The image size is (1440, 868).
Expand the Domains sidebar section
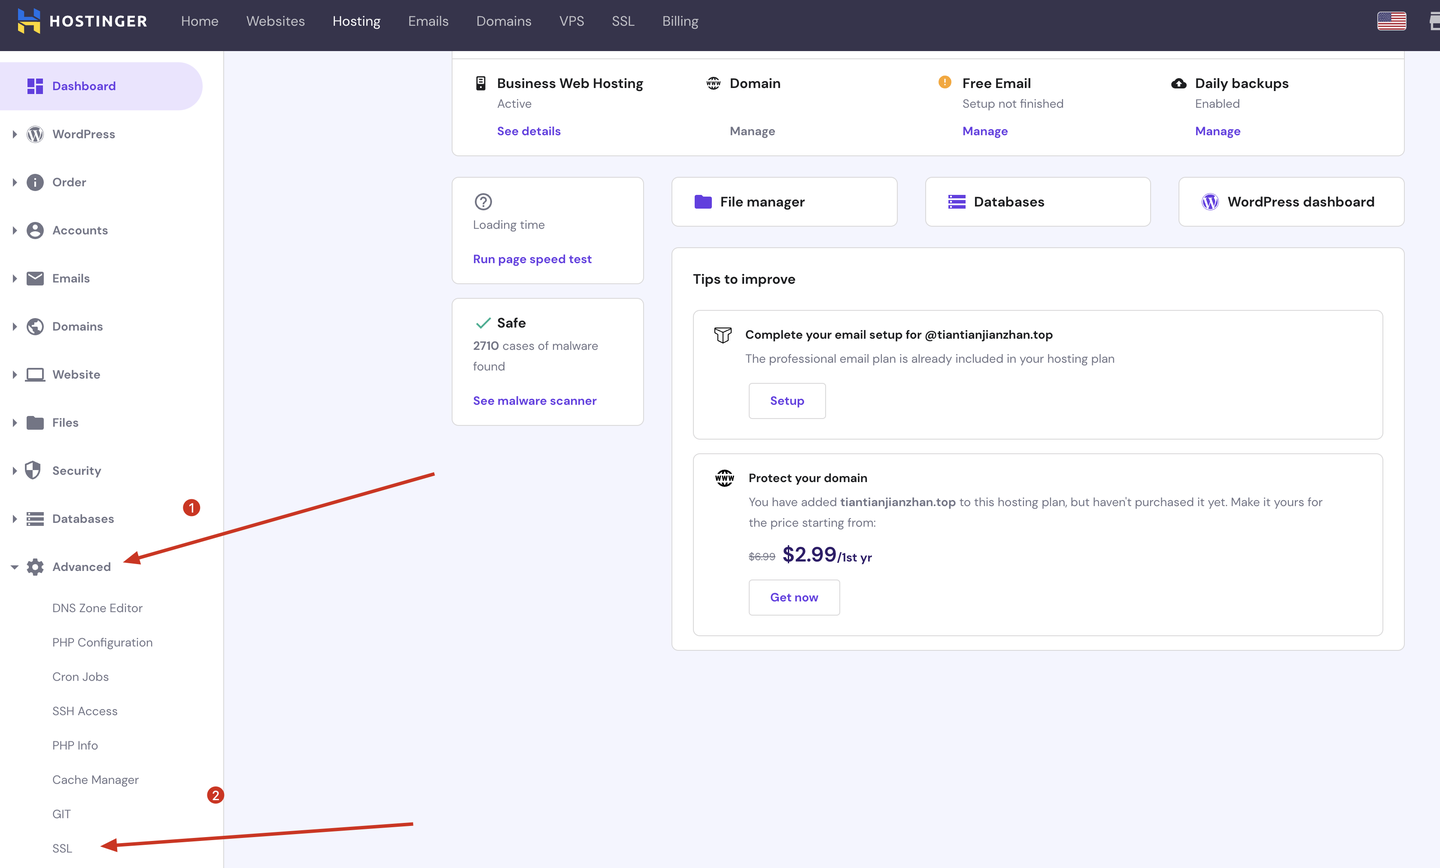pyautogui.click(x=14, y=326)
